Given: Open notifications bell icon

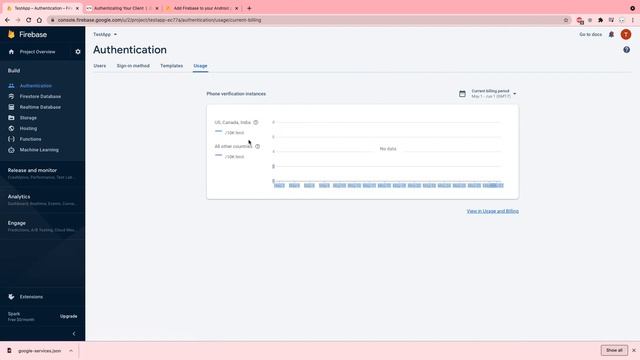Looking at the screenshot, I should [611, 35].
